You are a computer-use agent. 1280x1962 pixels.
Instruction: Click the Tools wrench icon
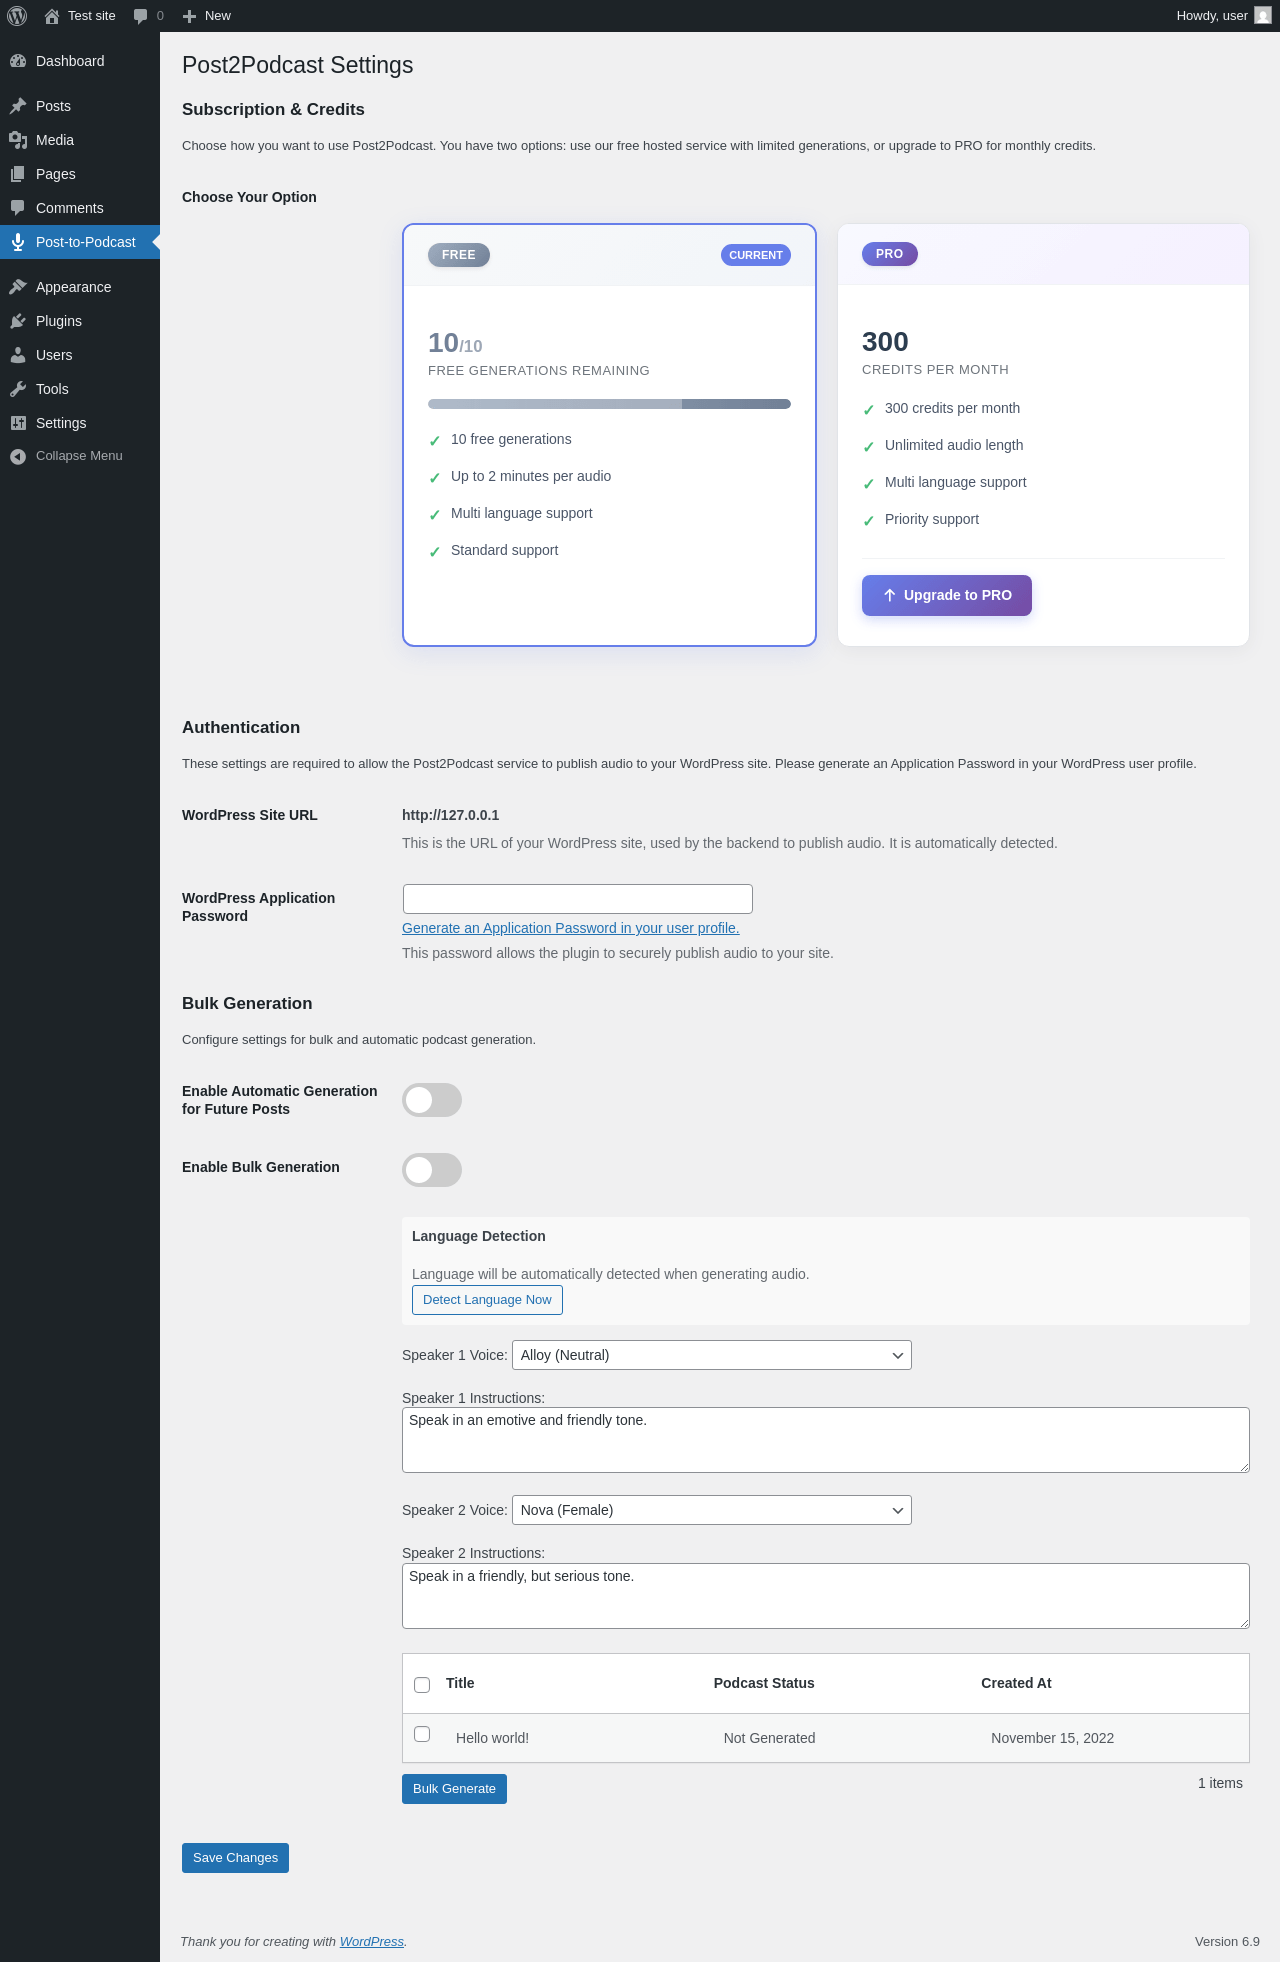(18, 389)
